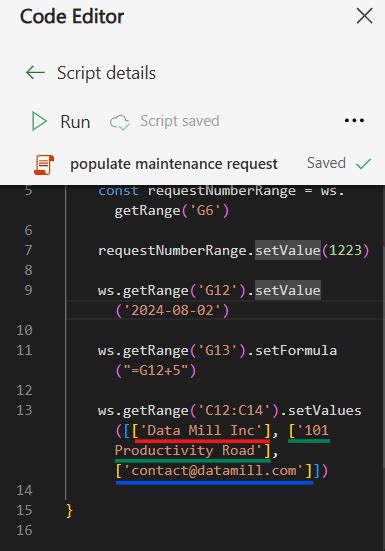
Task: Click the script scroll icon
Action: coord(44,164)
